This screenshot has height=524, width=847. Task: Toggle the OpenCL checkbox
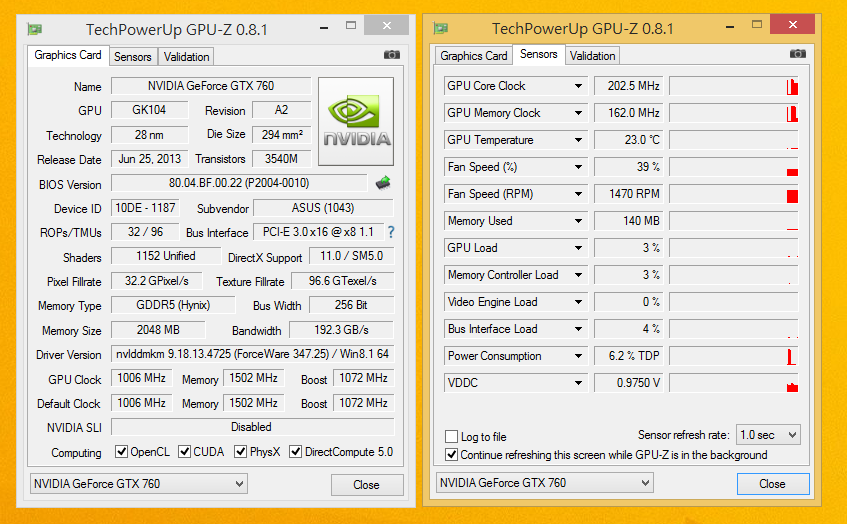pyautogui.click(x=122, y=452)
